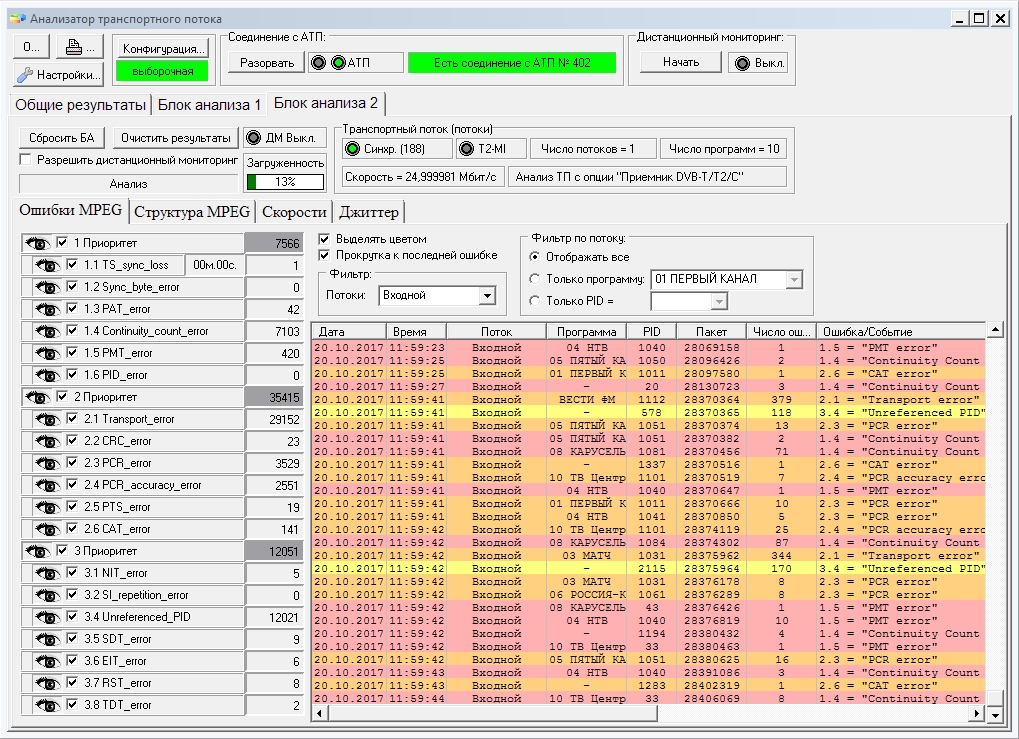The height and width of the screenshot is (739, 1019).
Task: Toggle the Выделять цветом checkbox
Action: coord(324,239)
